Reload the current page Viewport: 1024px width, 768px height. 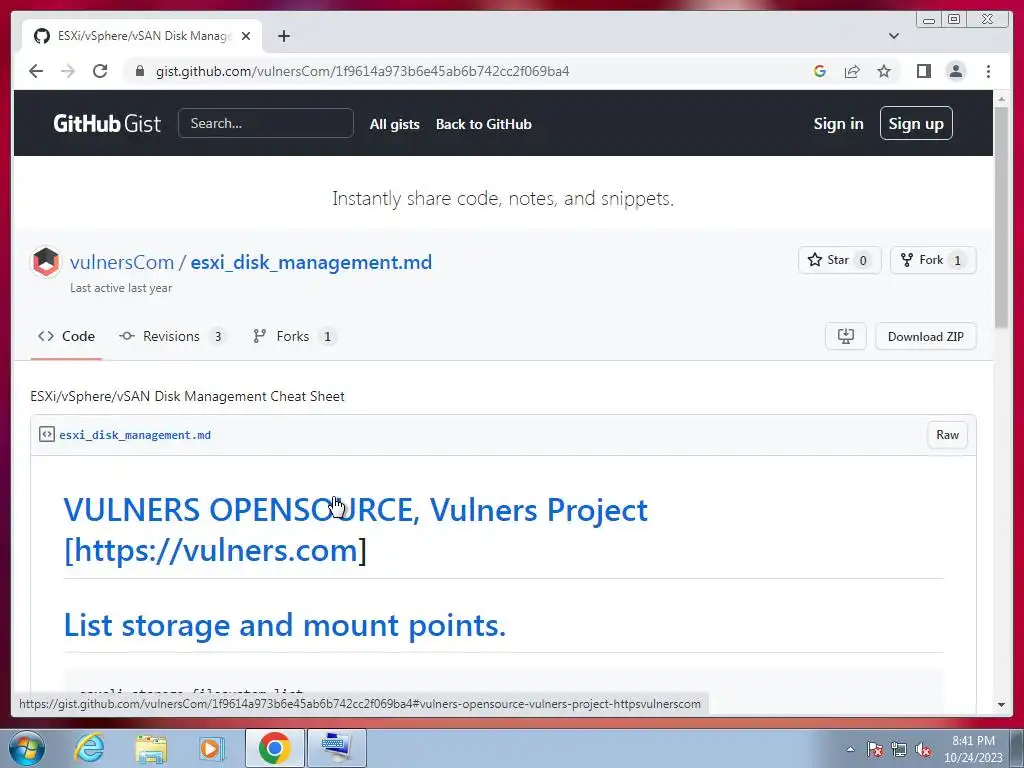tap(100, 71)
